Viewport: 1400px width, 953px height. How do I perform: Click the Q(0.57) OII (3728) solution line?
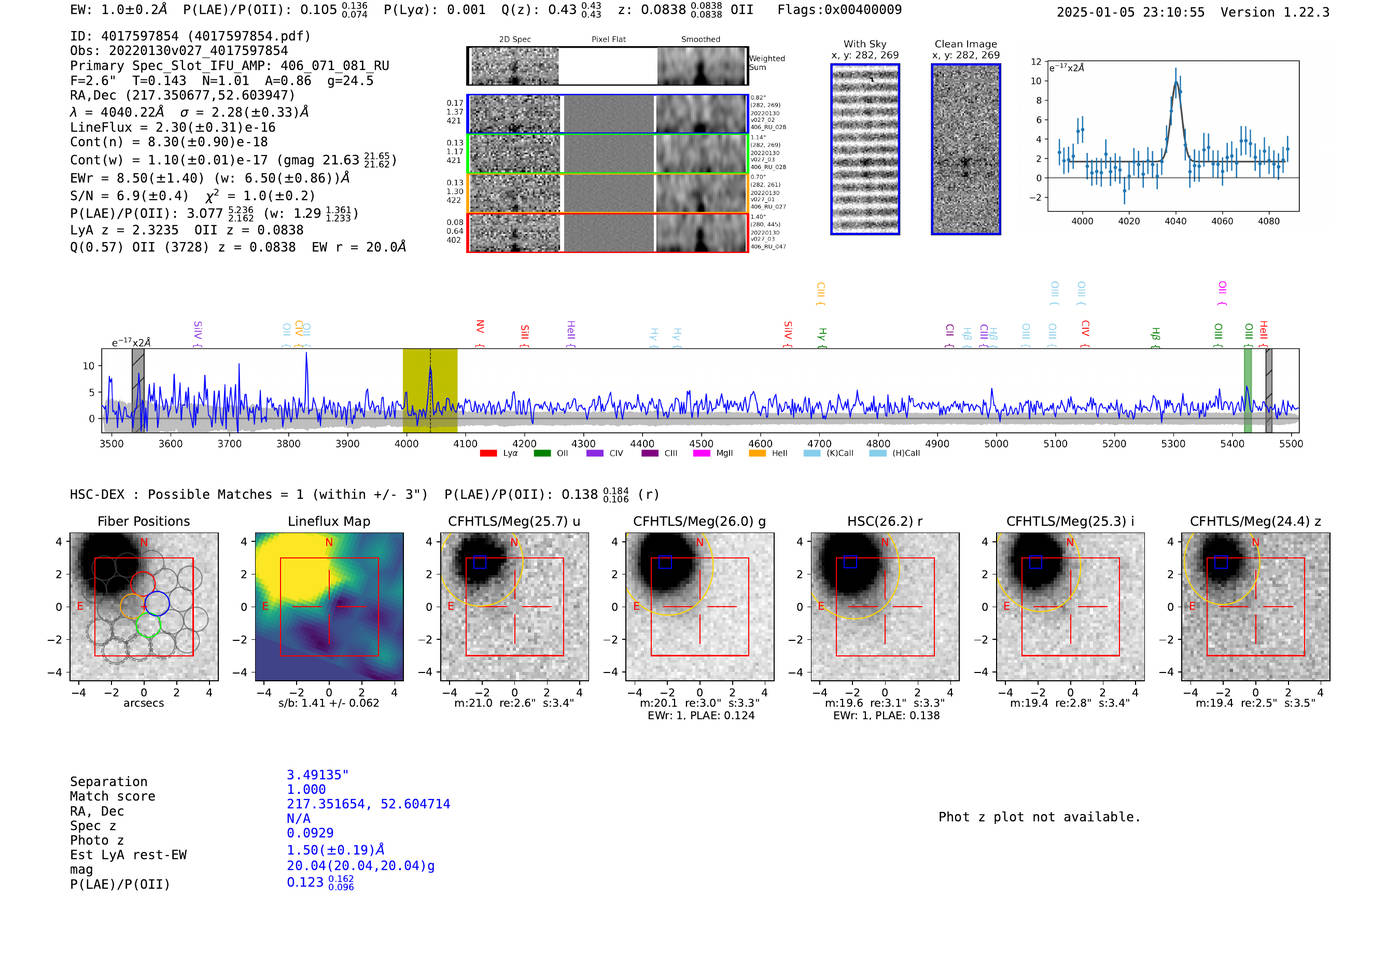[238, 247]
